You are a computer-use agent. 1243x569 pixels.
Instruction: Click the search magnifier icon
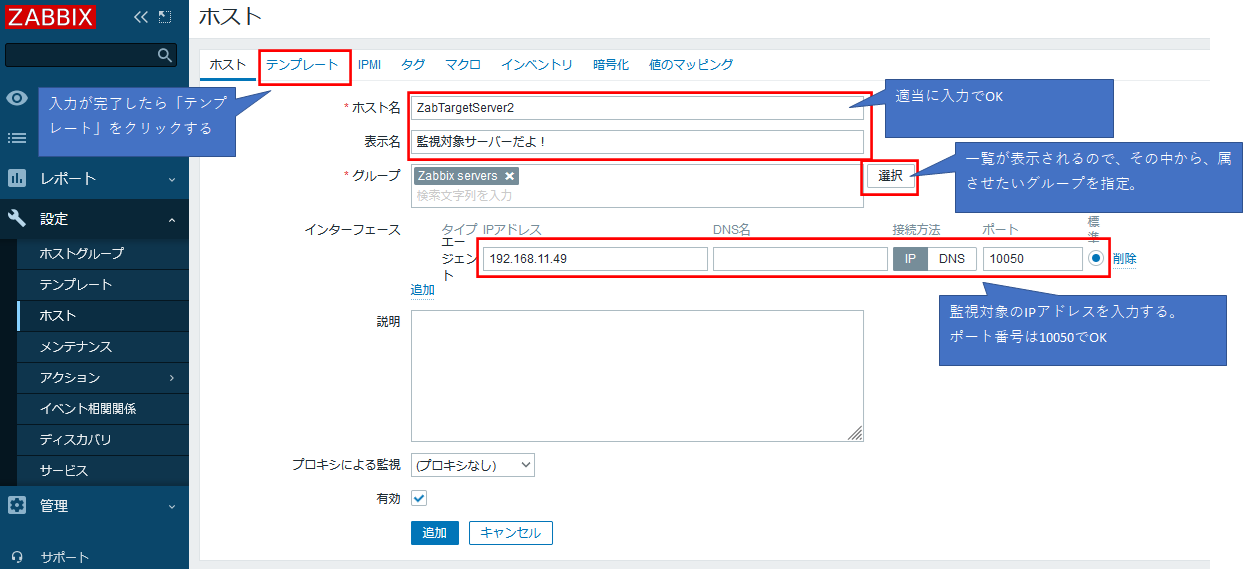click(165, 54)
